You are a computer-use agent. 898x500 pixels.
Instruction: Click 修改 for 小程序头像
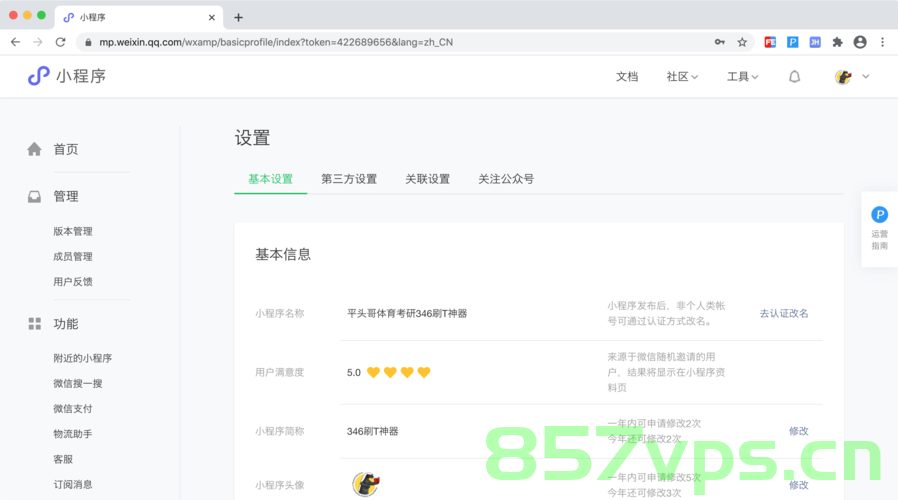[798, 485]
